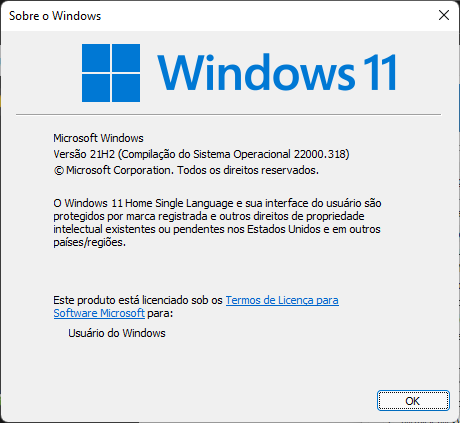The width and height of the screenshot is (460, 423).
Task: Open the Termos de Licença para link
Action: pyautogui.click(x=282, y=300)
